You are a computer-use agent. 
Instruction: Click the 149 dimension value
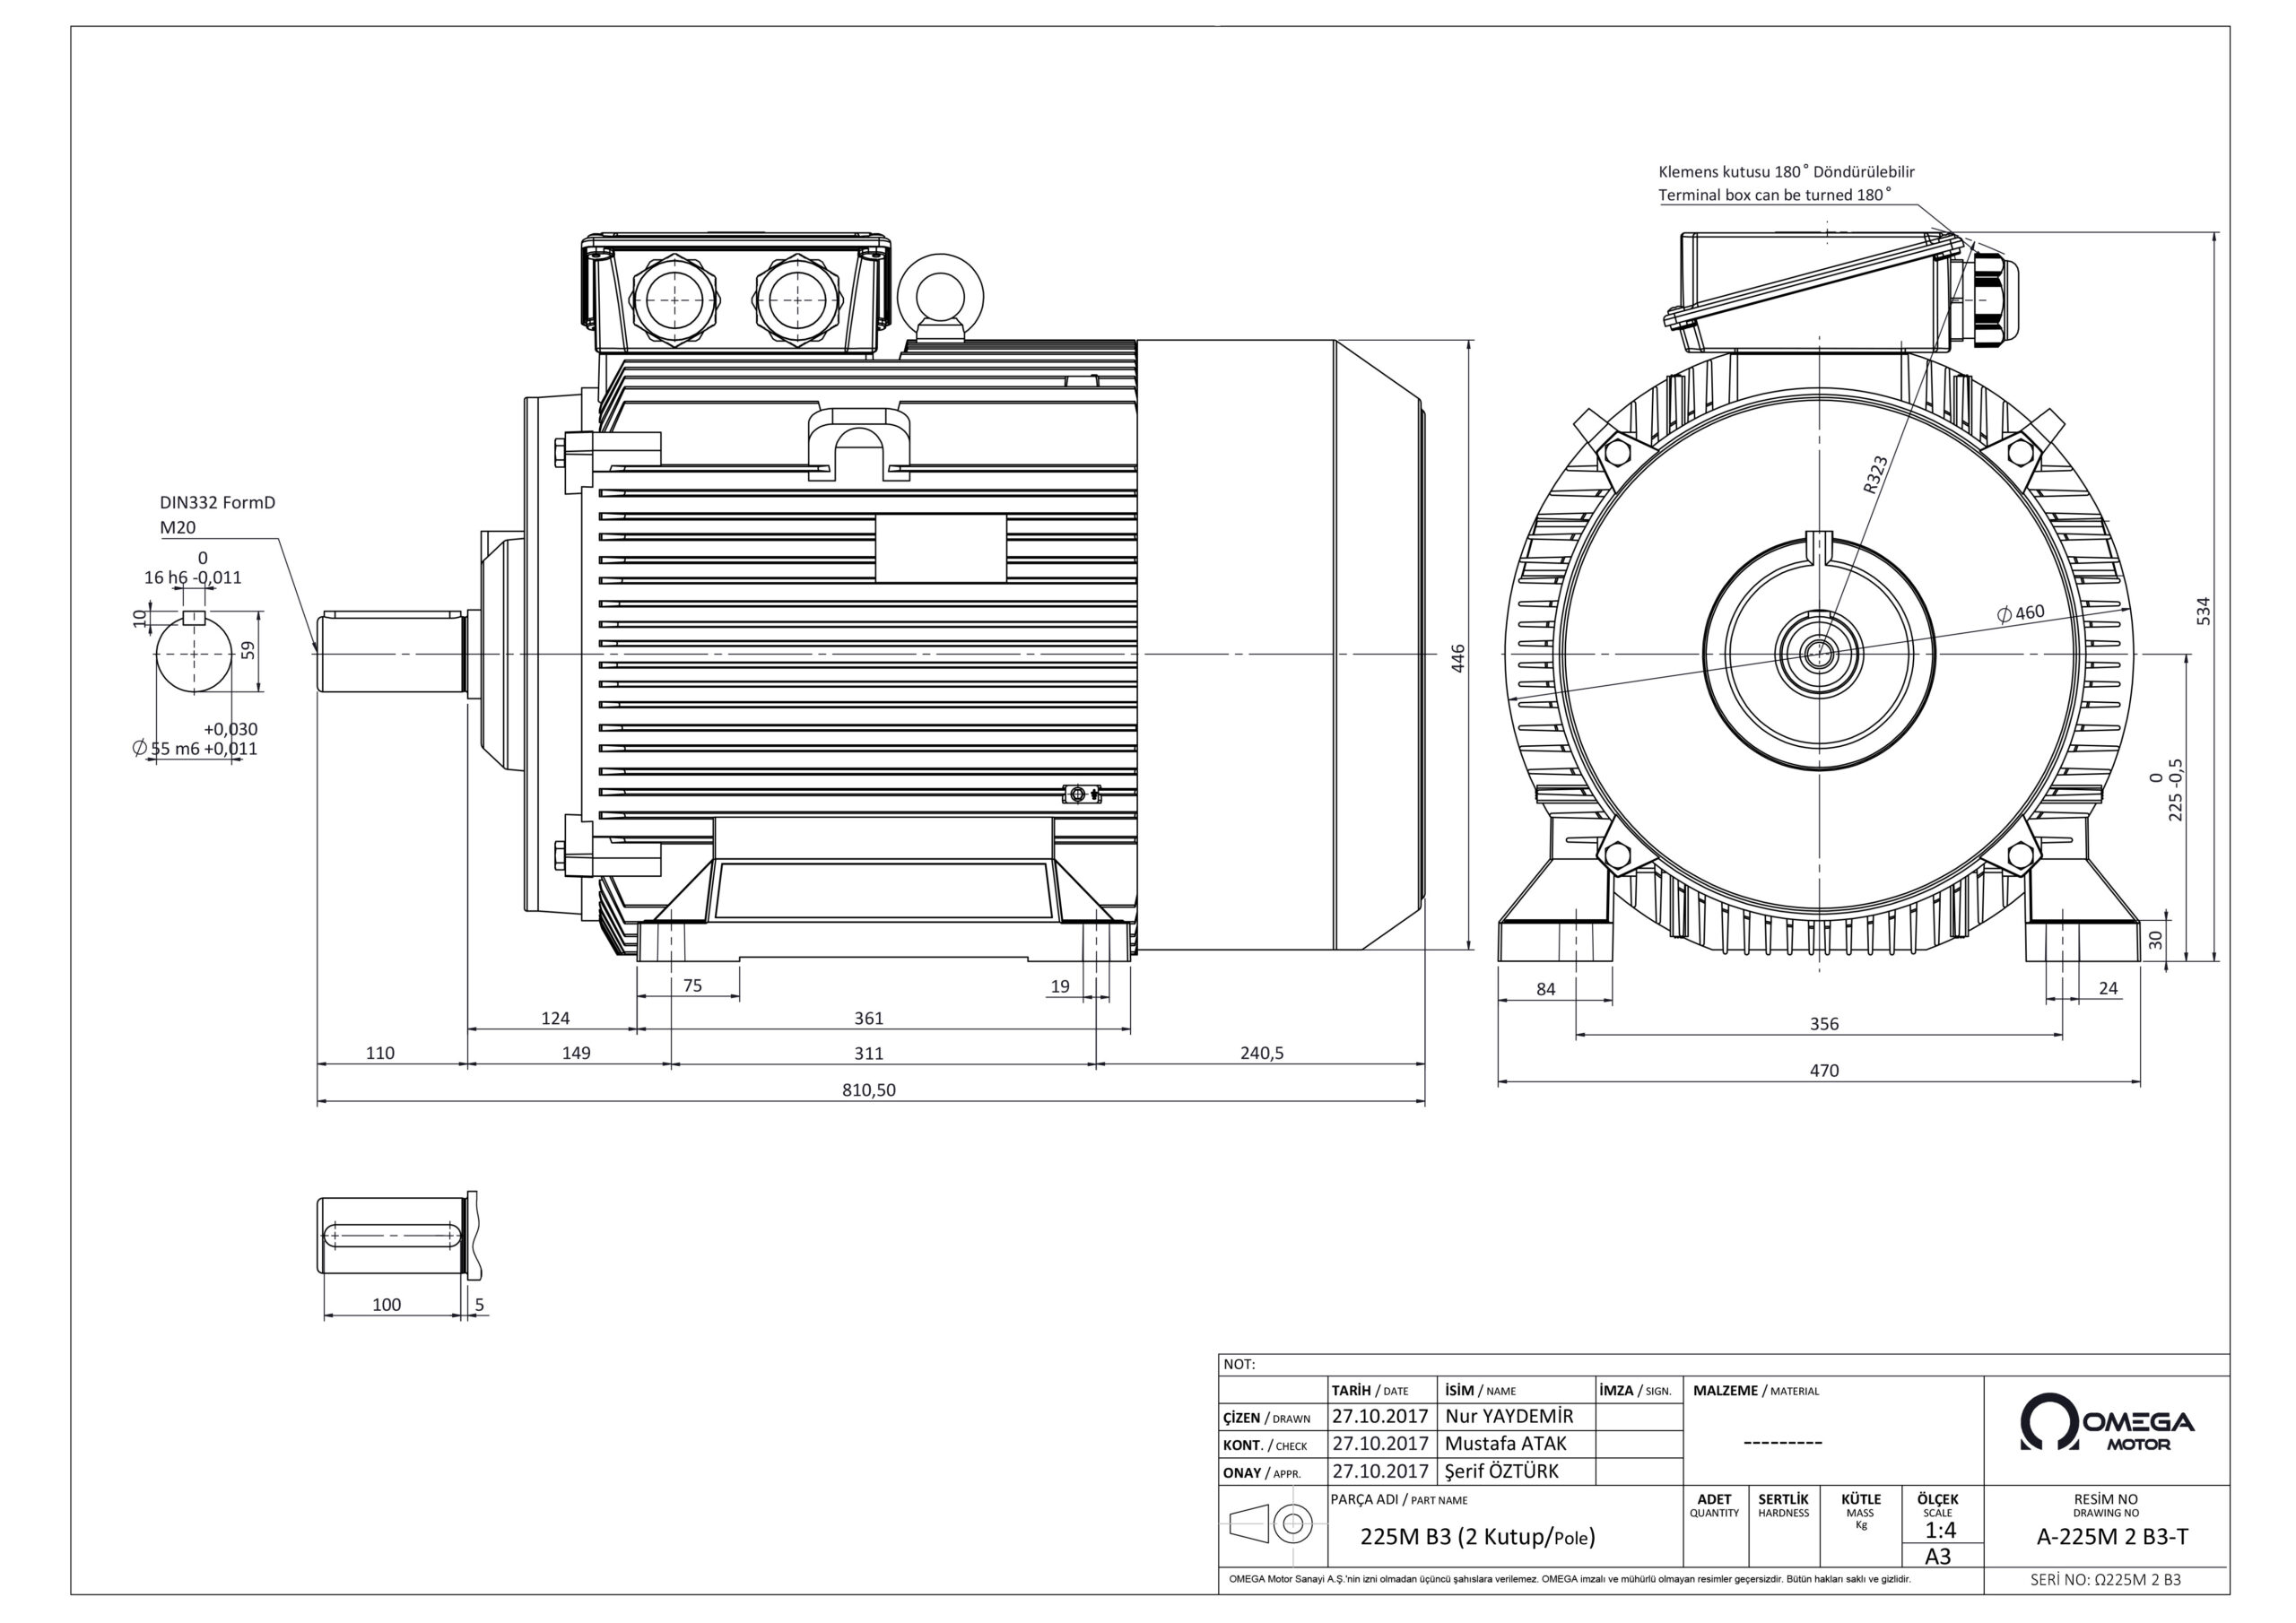pos(576,1052)
